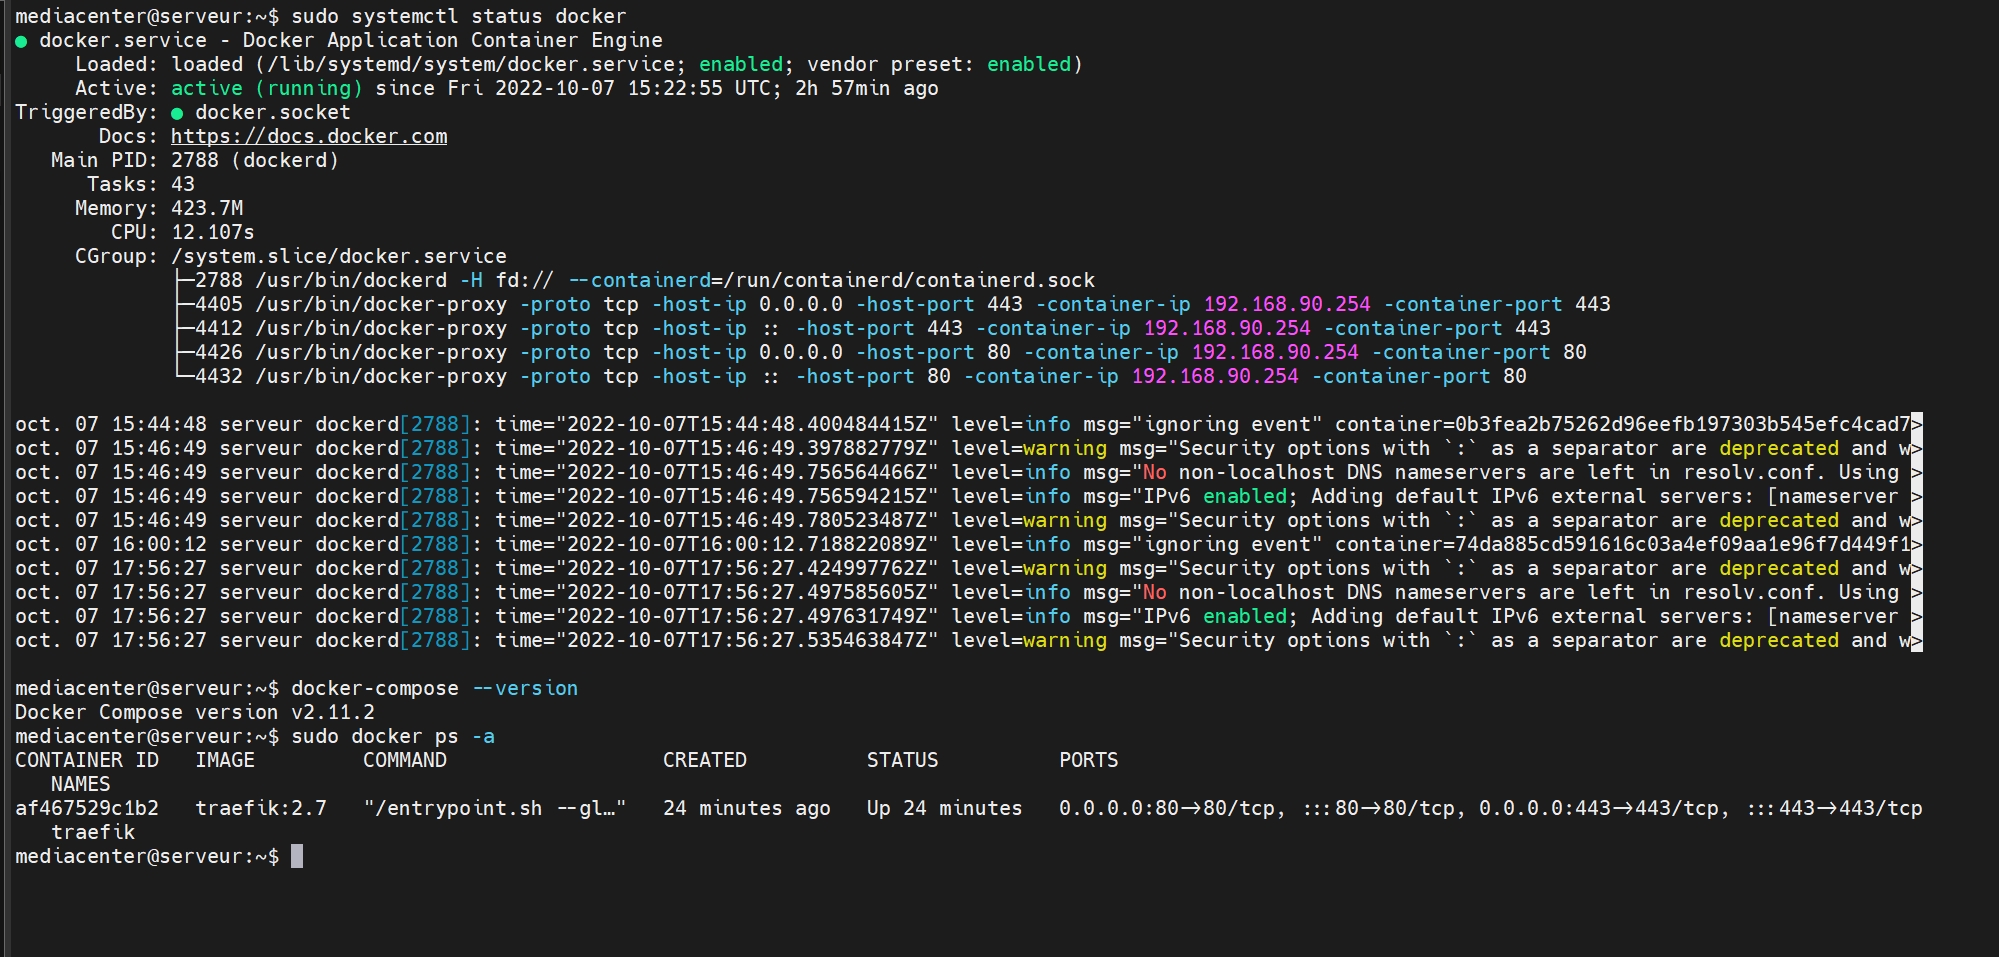
Task: Click truncation marker on the 16:00:12 log line
Action: 1916,545
